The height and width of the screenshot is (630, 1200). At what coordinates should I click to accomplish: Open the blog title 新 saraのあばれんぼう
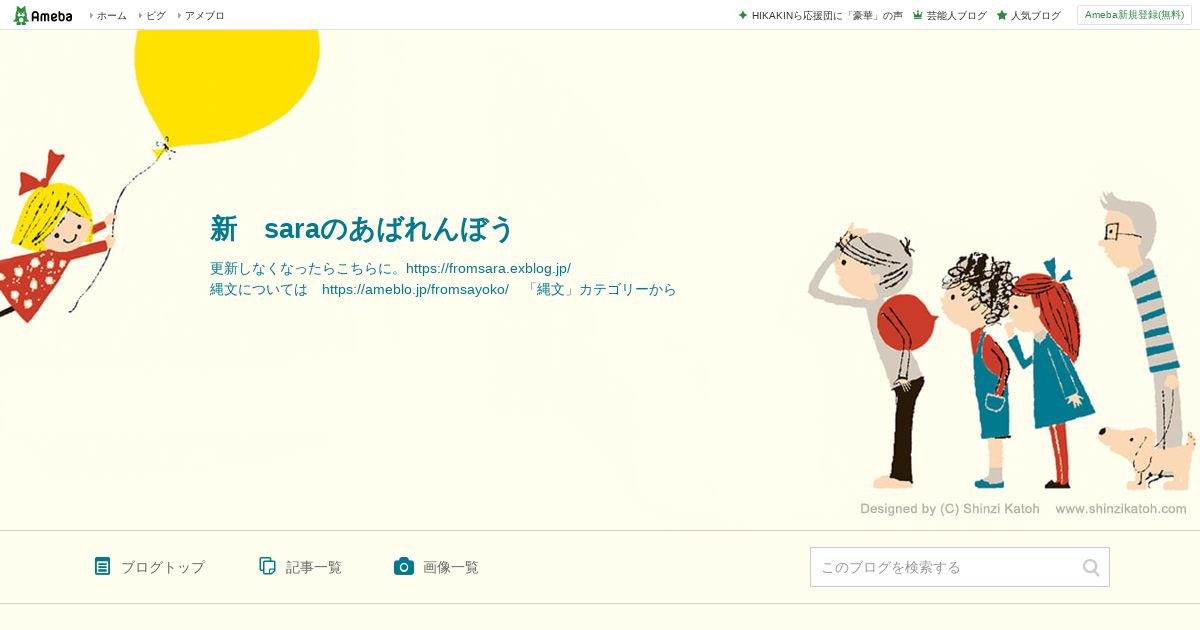361,229
